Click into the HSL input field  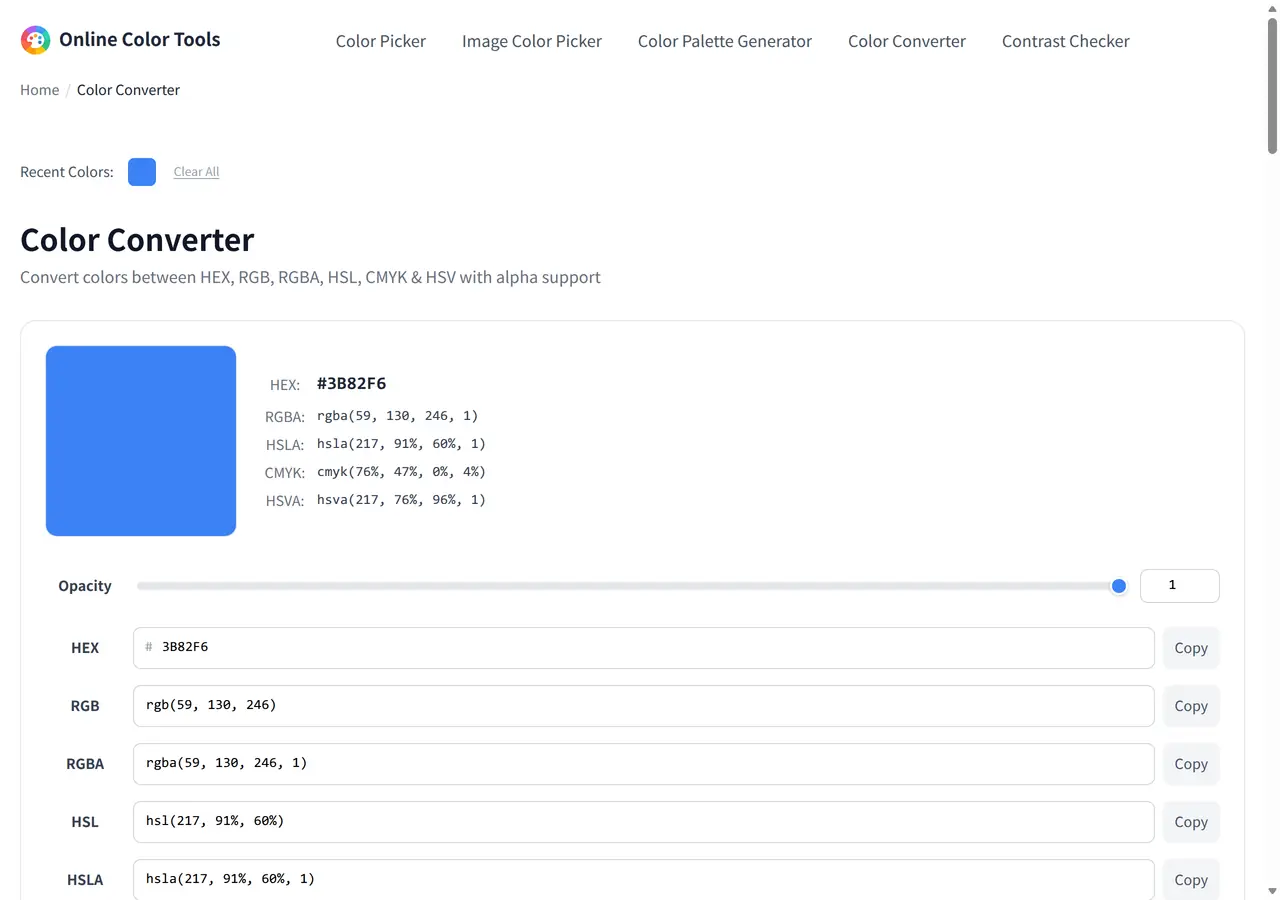click(644, 822)
